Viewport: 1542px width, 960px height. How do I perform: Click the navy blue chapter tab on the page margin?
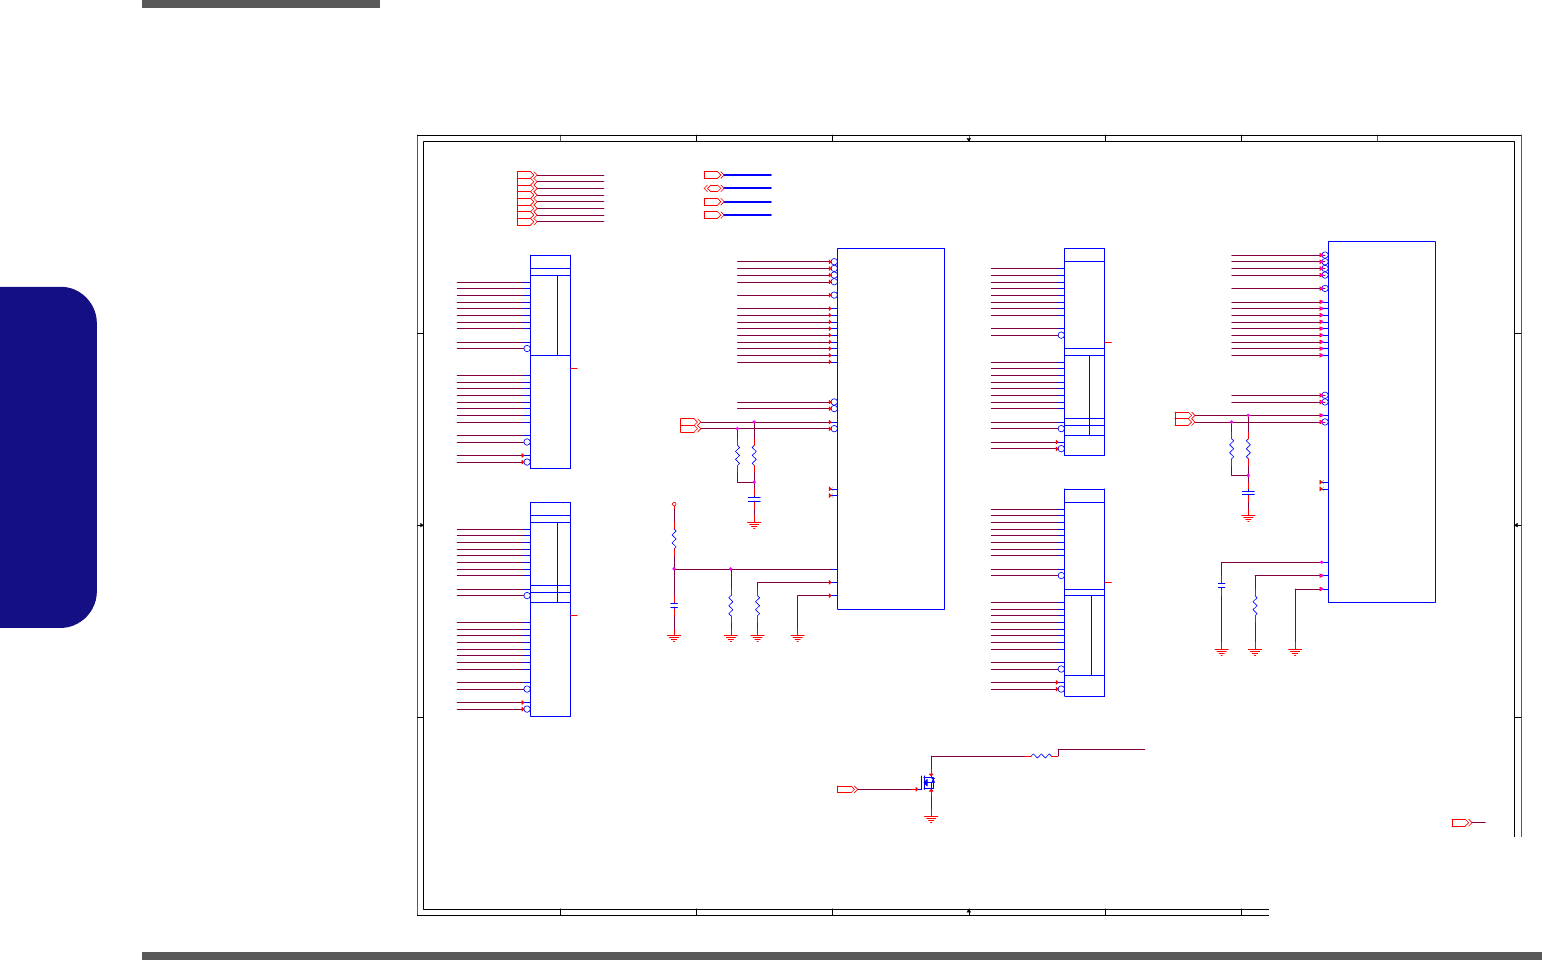[x=48, y=457]
